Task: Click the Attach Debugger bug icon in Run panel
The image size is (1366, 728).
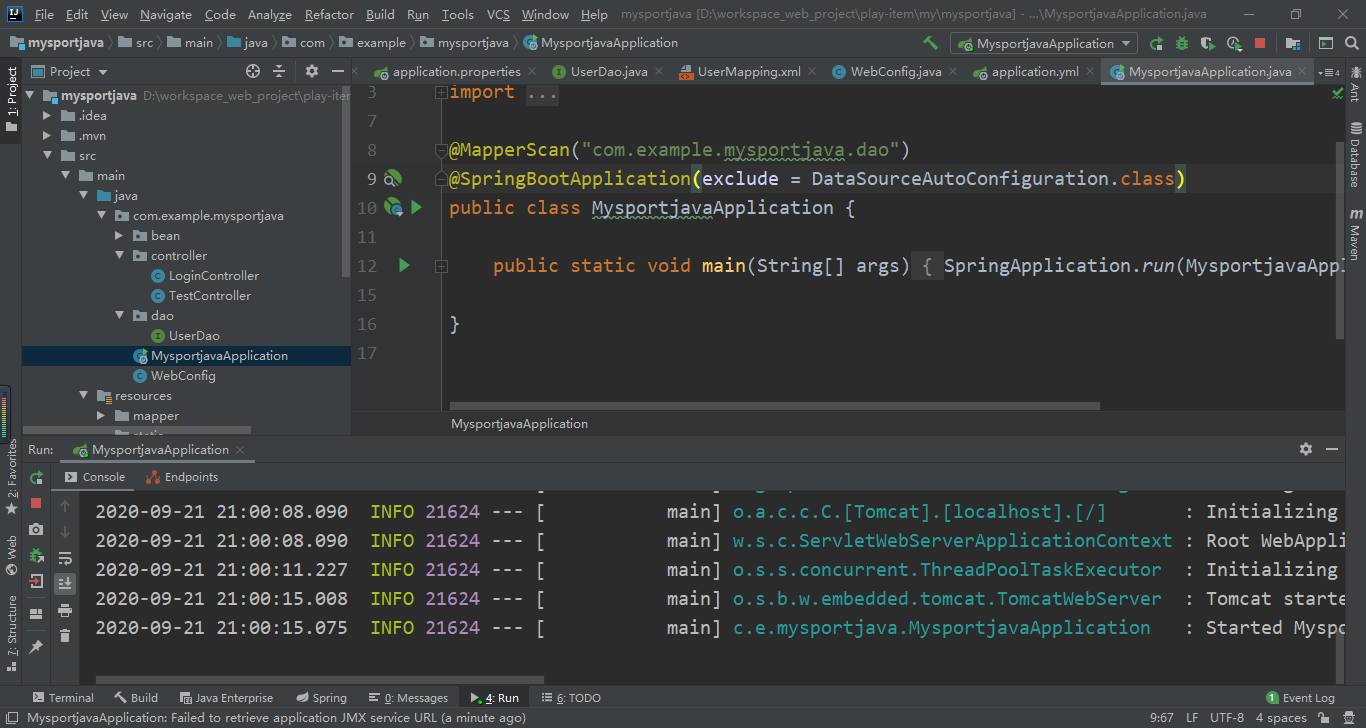Action: tap(36, 555)
